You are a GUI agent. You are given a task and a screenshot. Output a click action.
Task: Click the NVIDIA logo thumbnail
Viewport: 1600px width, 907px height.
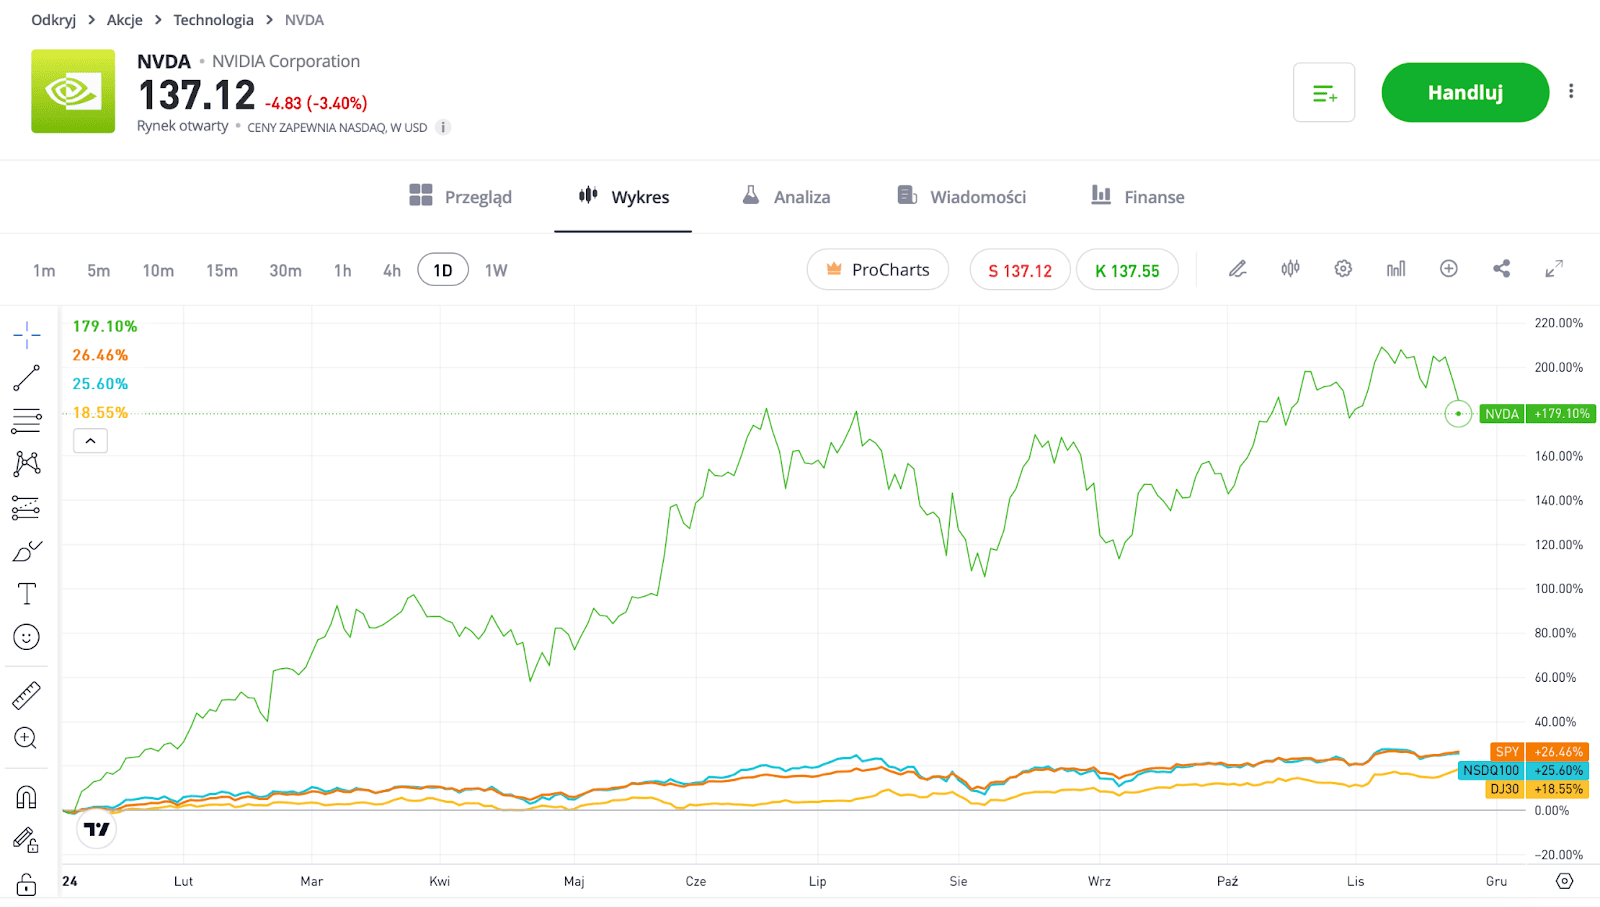(73, 91)
